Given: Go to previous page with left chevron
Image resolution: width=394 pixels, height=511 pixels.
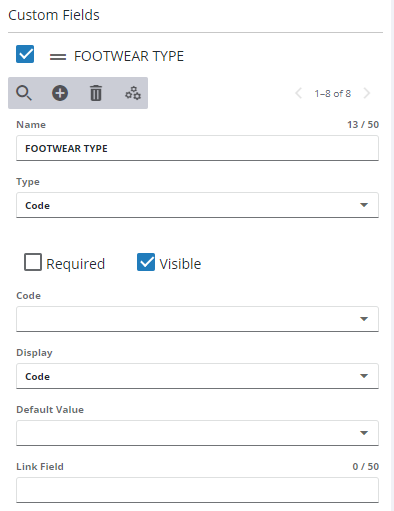Looking at the screenshot, I should [299, 93].
